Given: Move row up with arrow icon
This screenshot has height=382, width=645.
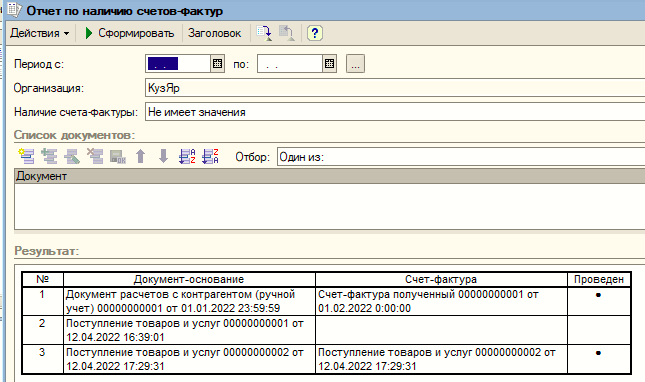Looking at the screenshot, I should click(141, 156).
